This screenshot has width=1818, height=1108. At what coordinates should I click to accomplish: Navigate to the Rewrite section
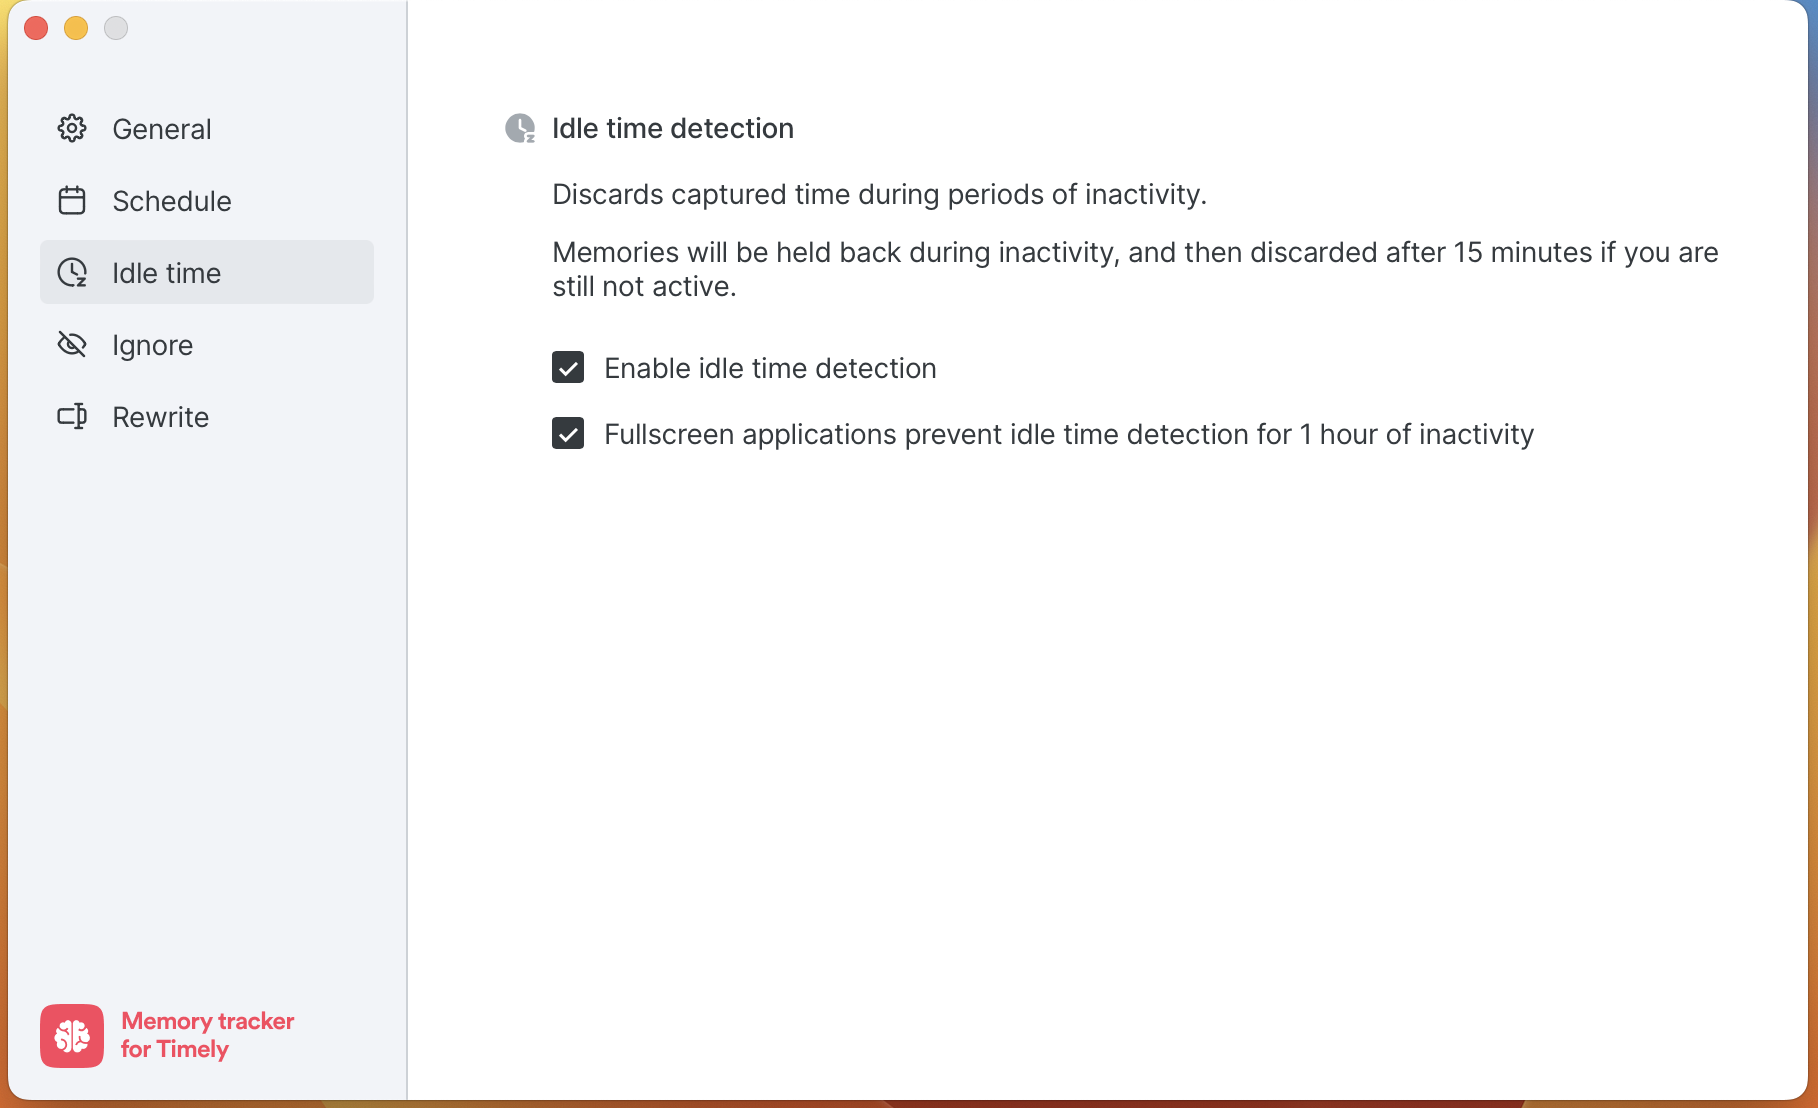point(160,416)
